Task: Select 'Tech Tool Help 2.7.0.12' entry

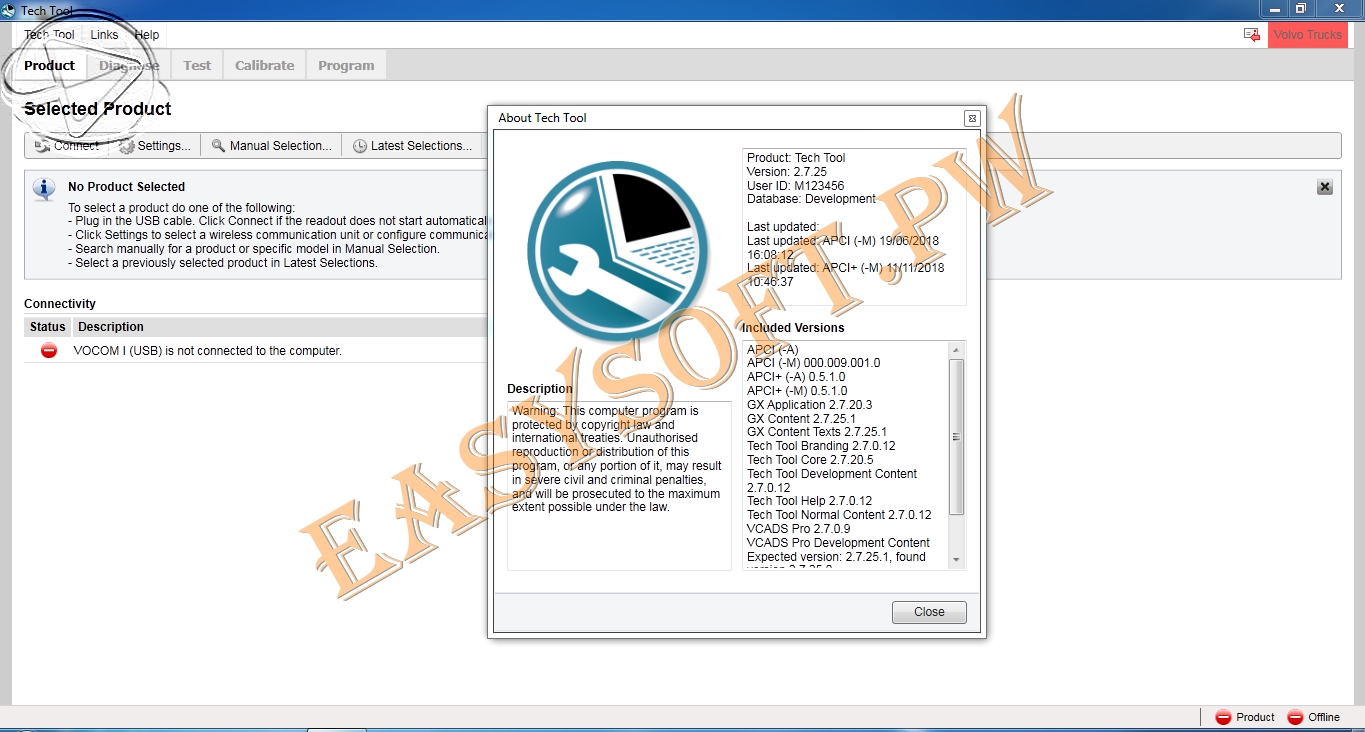Action: [810, 501]
